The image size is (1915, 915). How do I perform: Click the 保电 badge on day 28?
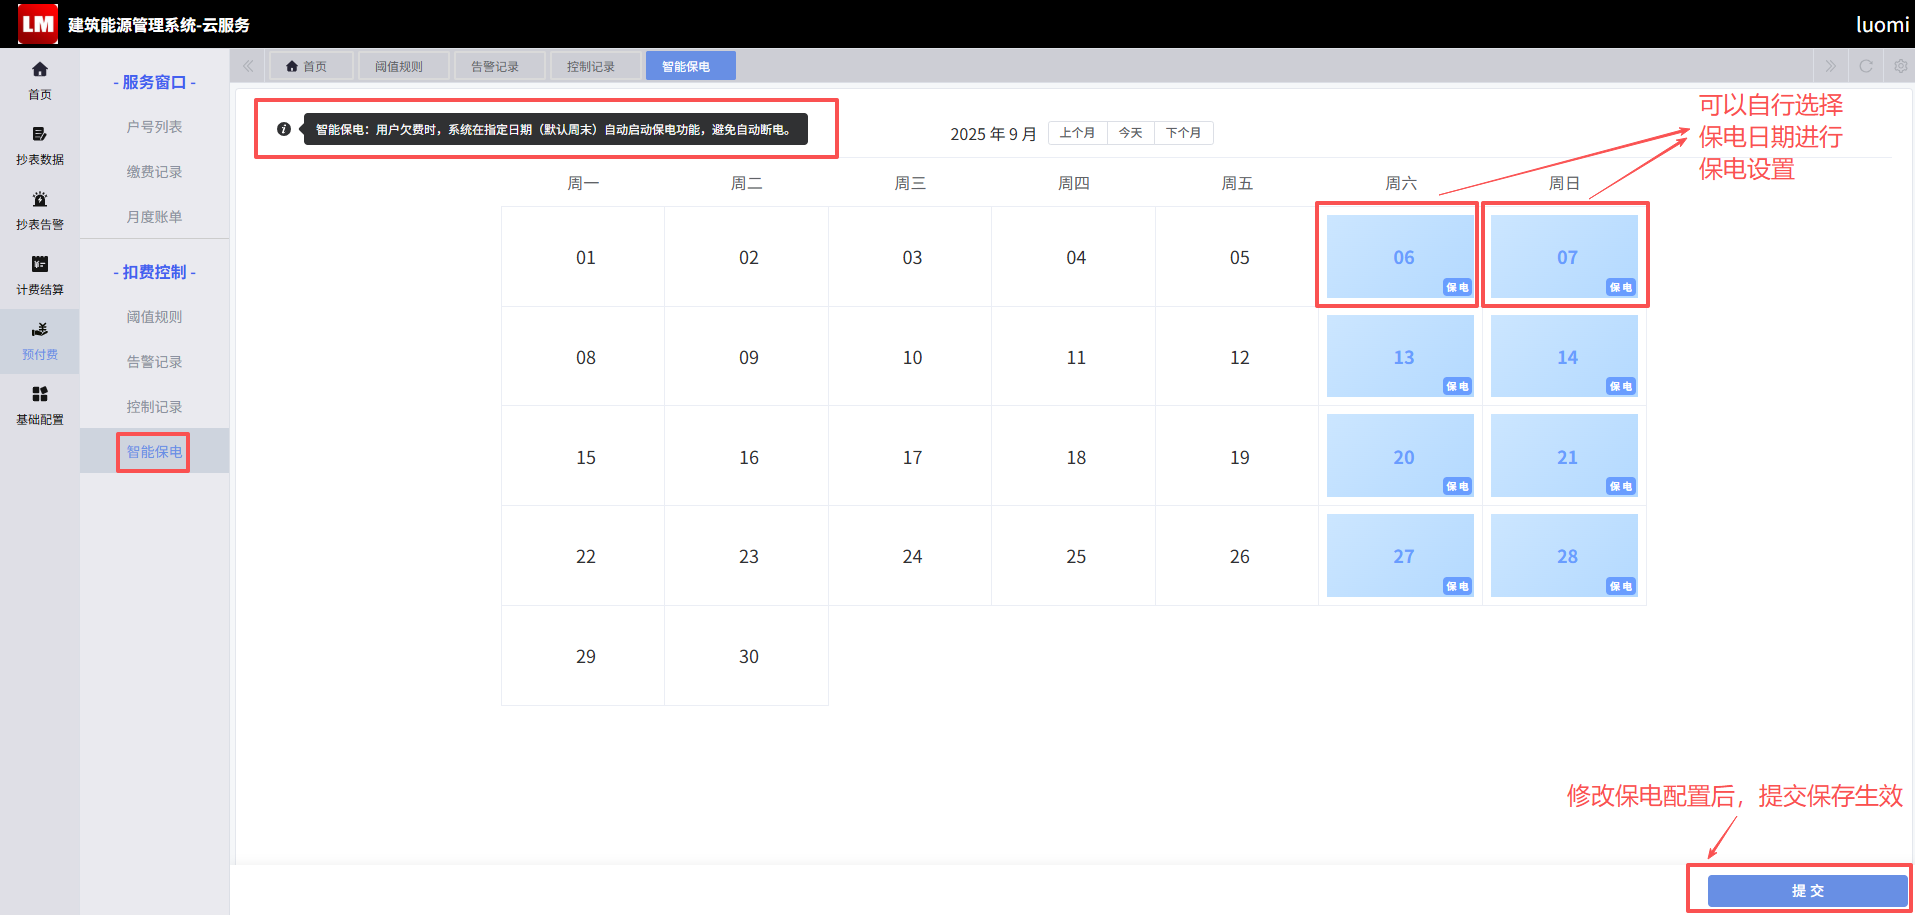(1621, 586)
